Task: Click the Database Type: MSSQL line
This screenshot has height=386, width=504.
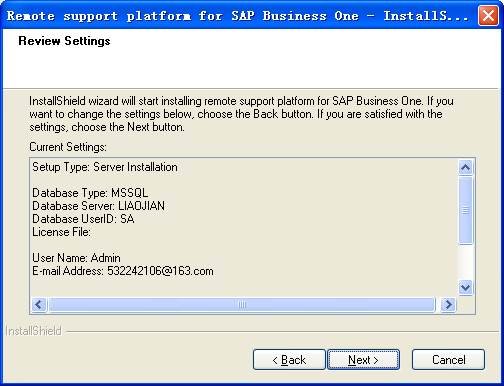Action: pyautogui.click(x=90, y=193)
